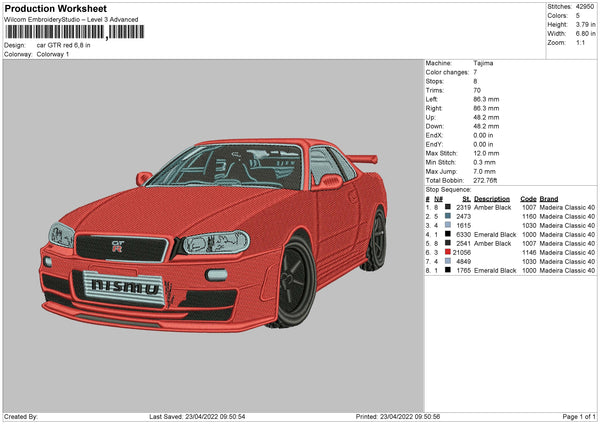The height and width of the screenshot is (424, 600).
Task: Click the Emerald Black swatch in stop 4
Action: pos(447,234)
